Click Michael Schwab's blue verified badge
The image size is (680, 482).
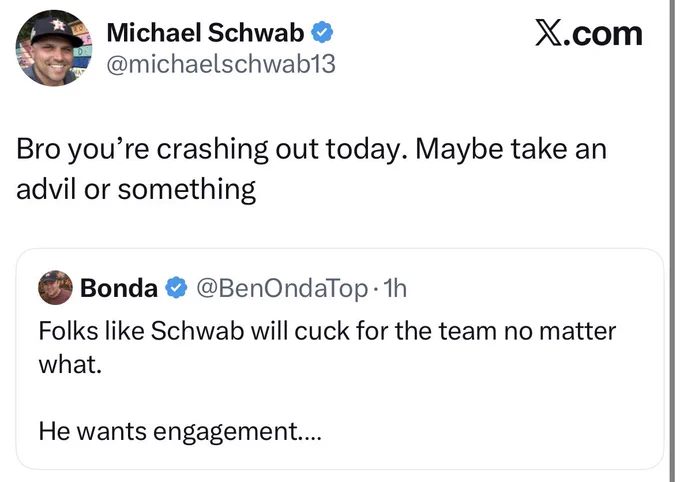click(x=322, y=32)
